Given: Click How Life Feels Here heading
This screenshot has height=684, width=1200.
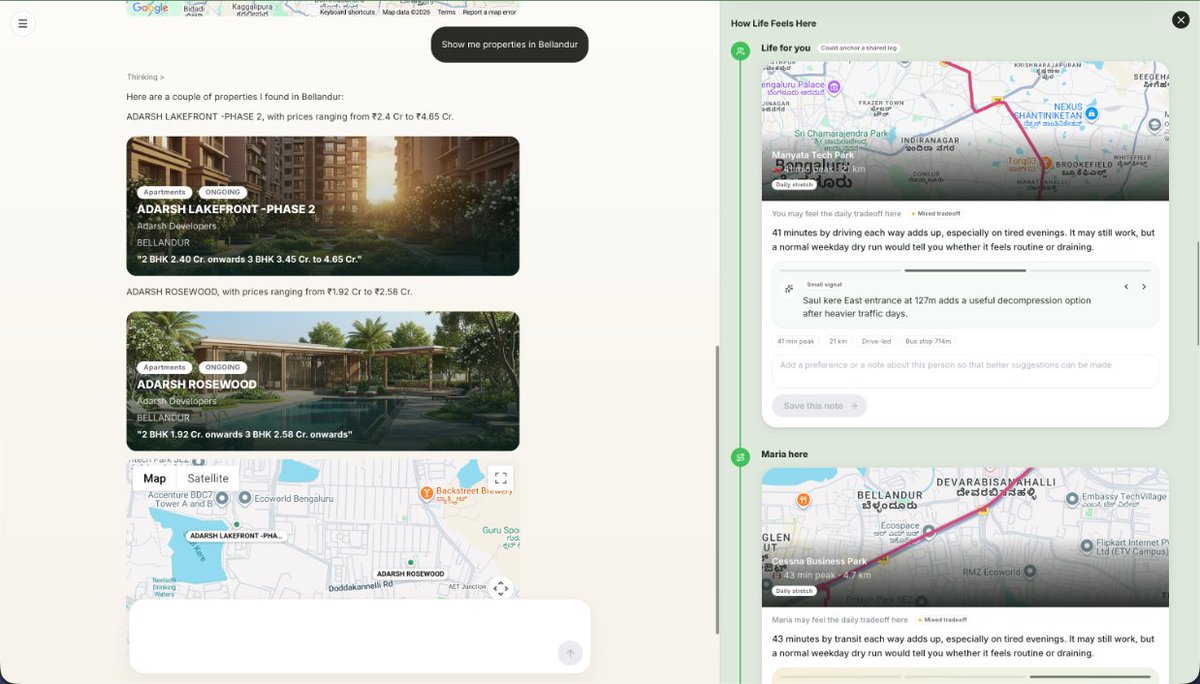Looking at the screenshot, I should pos(773,23).
